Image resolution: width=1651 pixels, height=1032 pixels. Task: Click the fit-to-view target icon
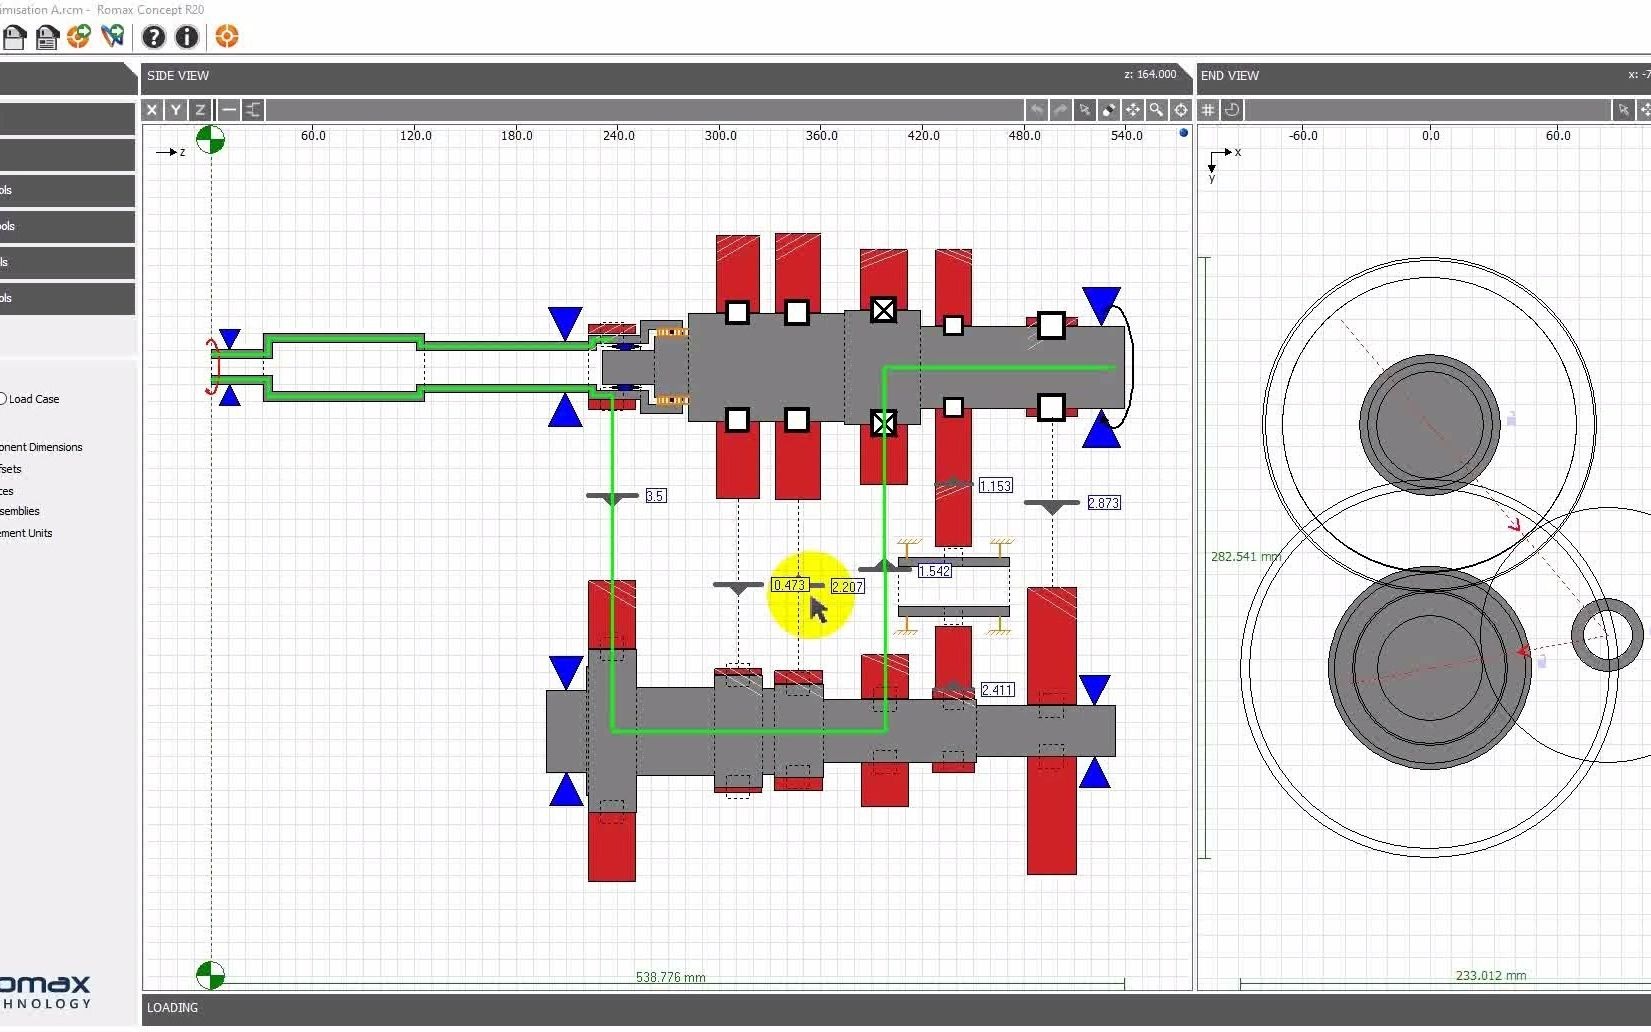pos(1181,110)
